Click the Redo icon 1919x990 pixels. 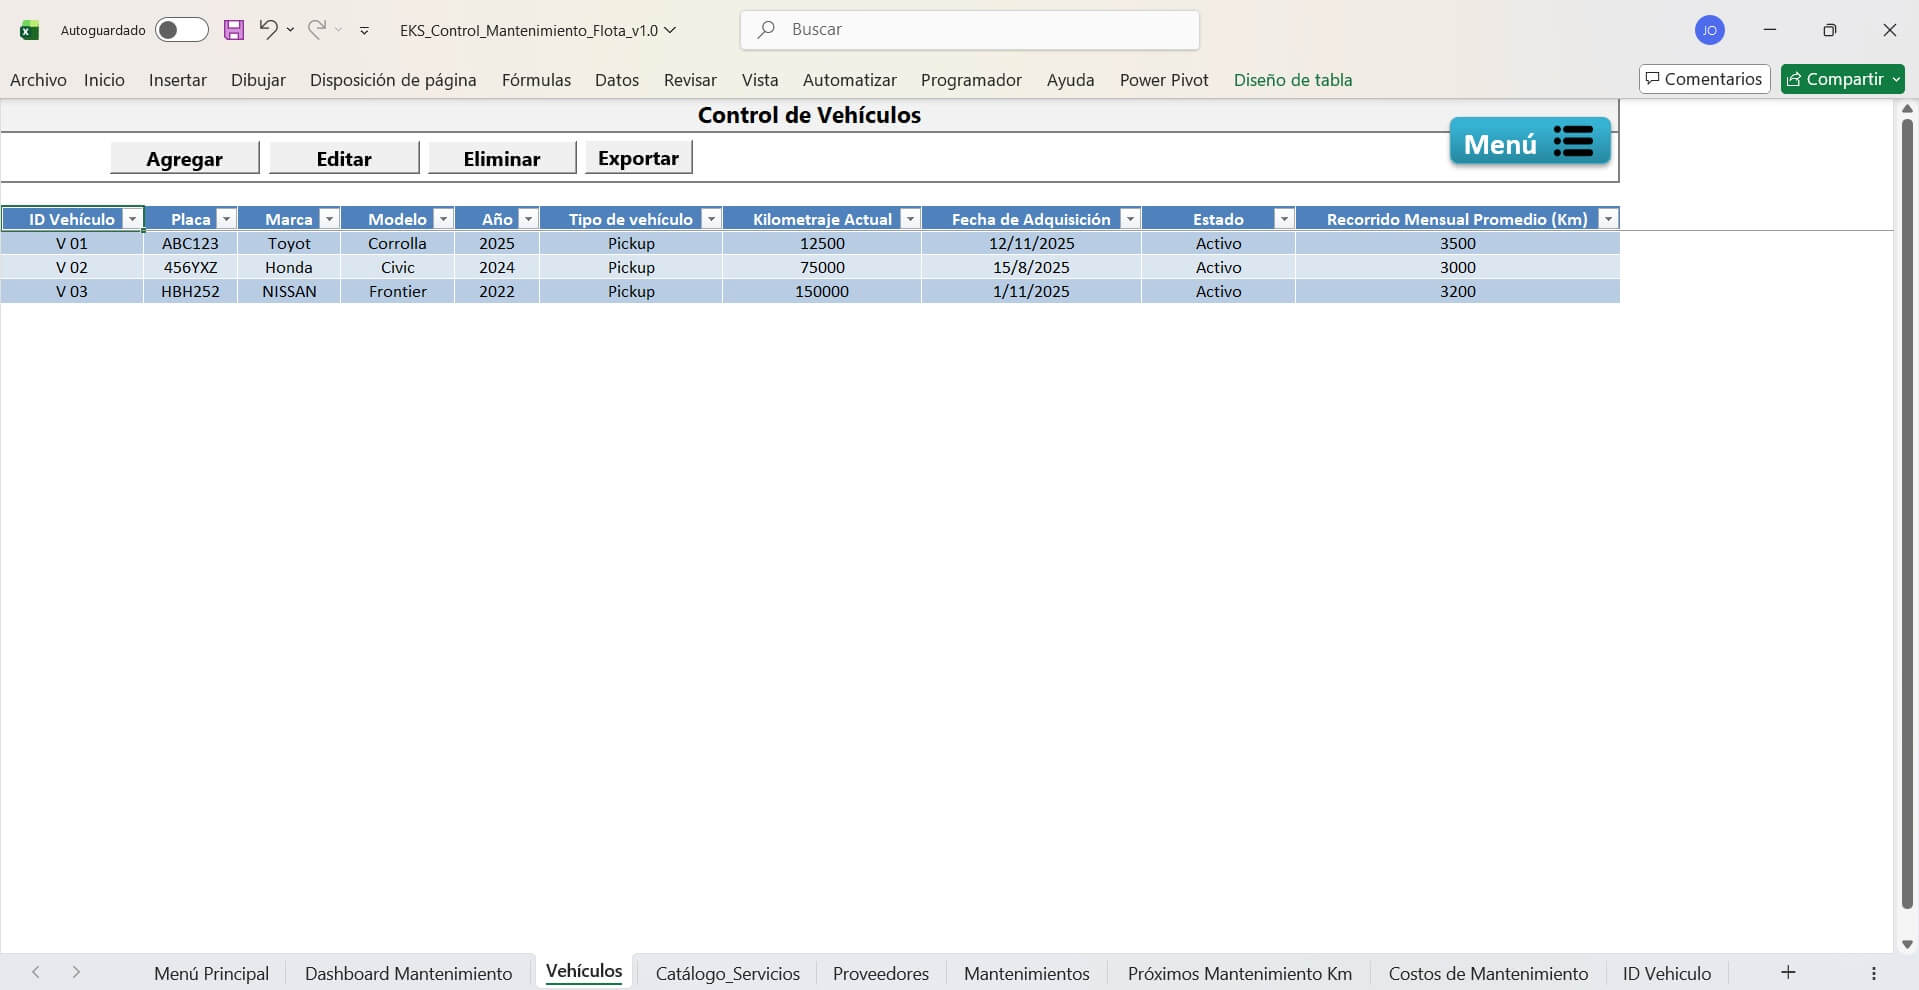[x=317, y=30]
